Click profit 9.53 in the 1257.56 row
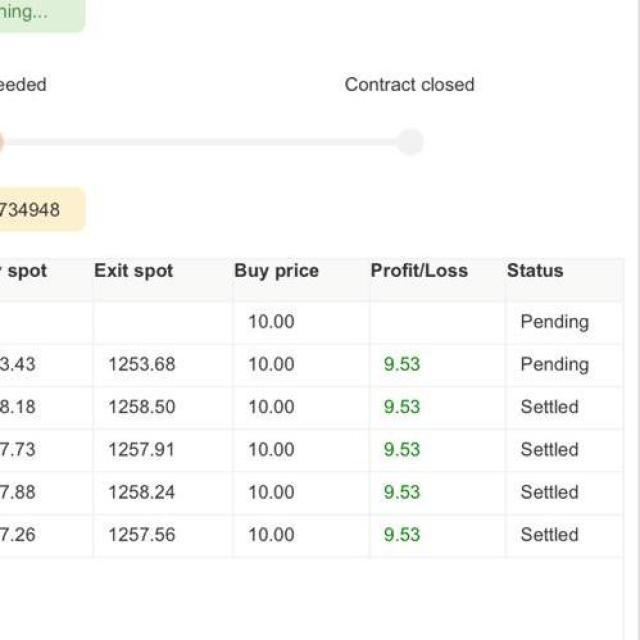 402,535
